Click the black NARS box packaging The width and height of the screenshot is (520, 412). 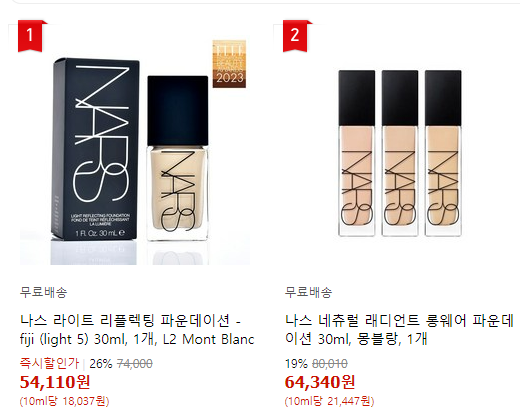click(95, 149)
